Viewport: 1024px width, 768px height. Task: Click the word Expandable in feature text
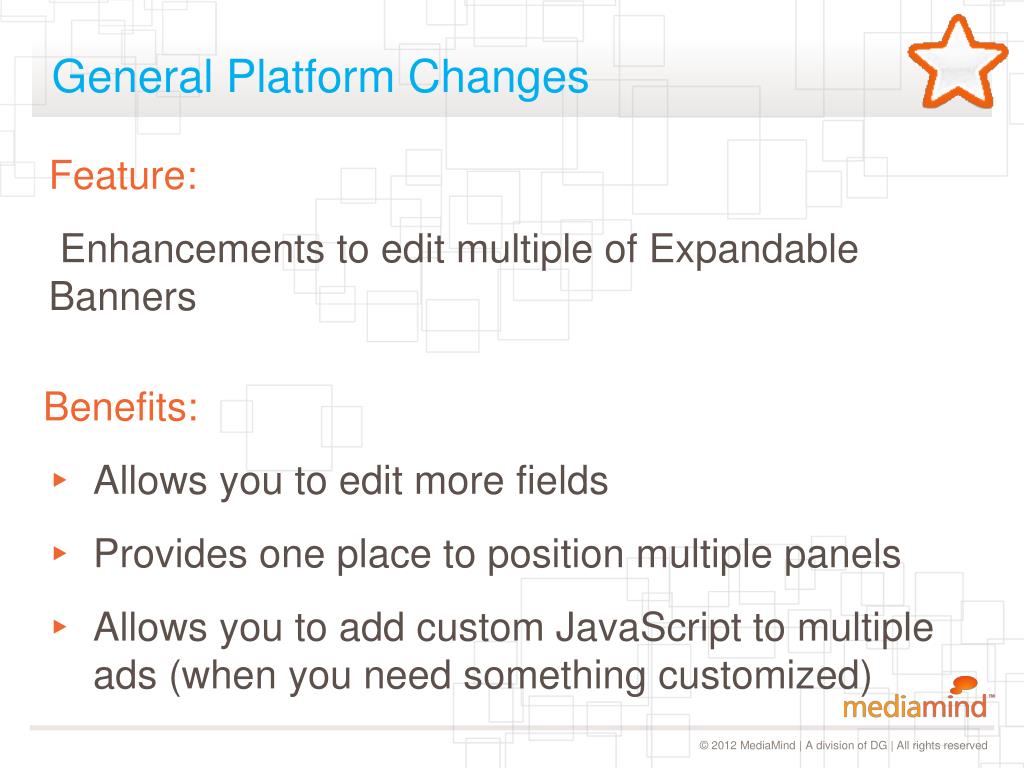tap(754, 249)
